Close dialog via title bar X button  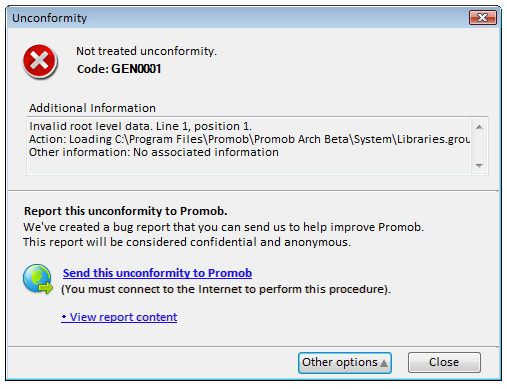pyautogui.click(x=483, y=17)
